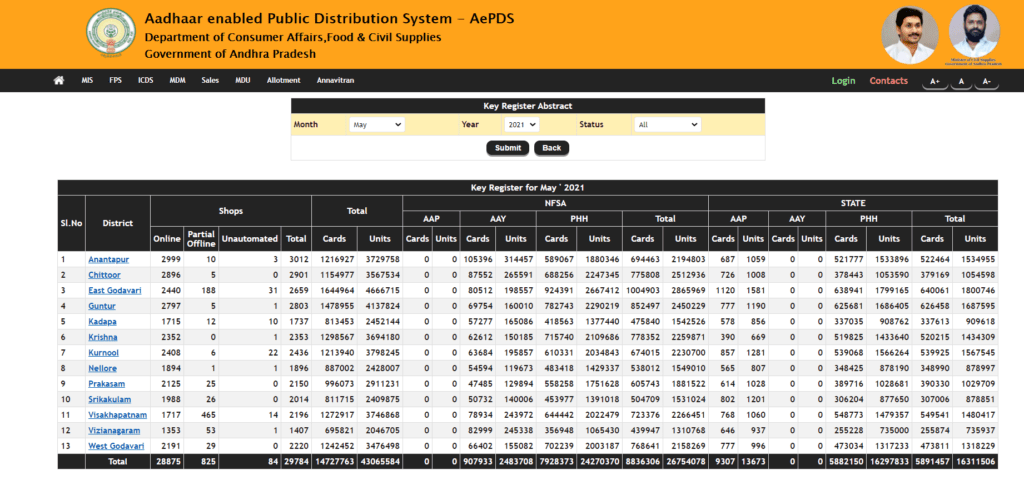Expand the Status dropdown showing All
The image size is (1024, 490).
click(667, 124)
